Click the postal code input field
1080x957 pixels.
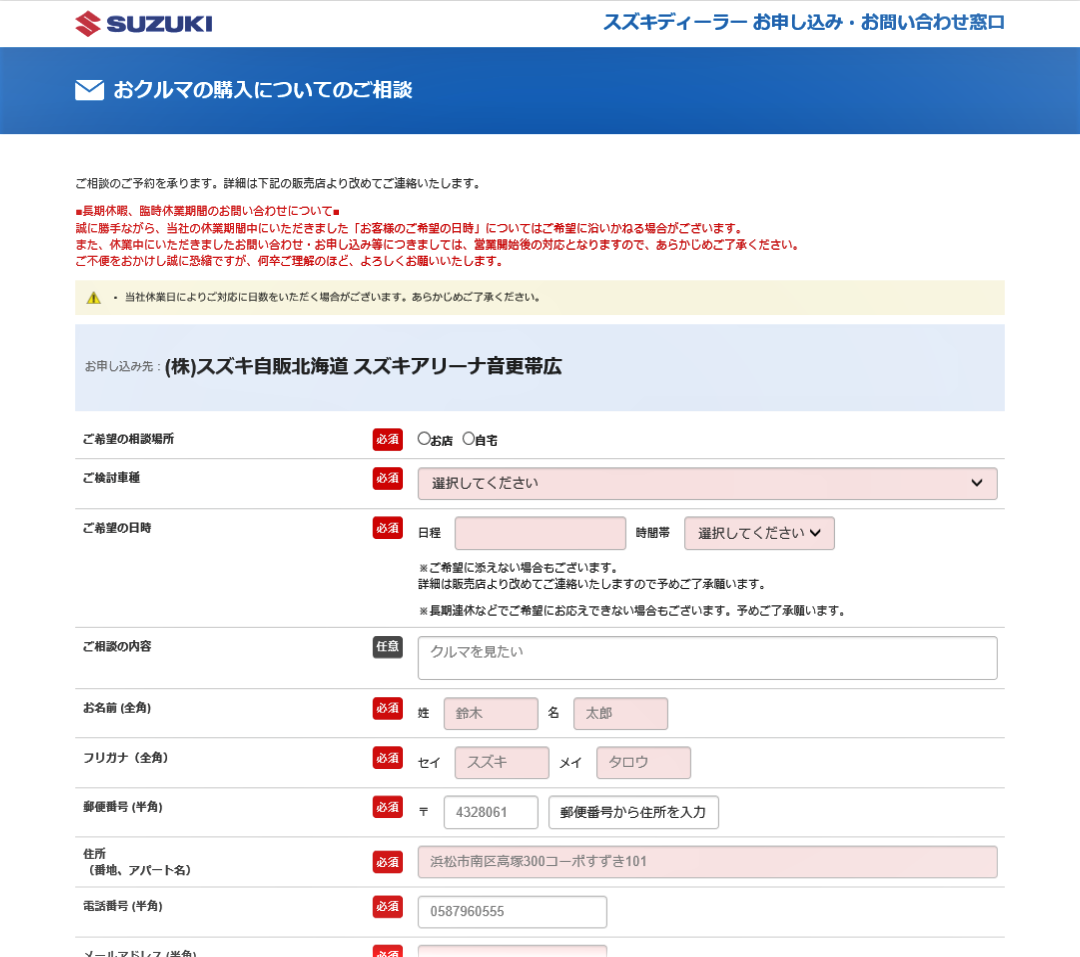491,812
